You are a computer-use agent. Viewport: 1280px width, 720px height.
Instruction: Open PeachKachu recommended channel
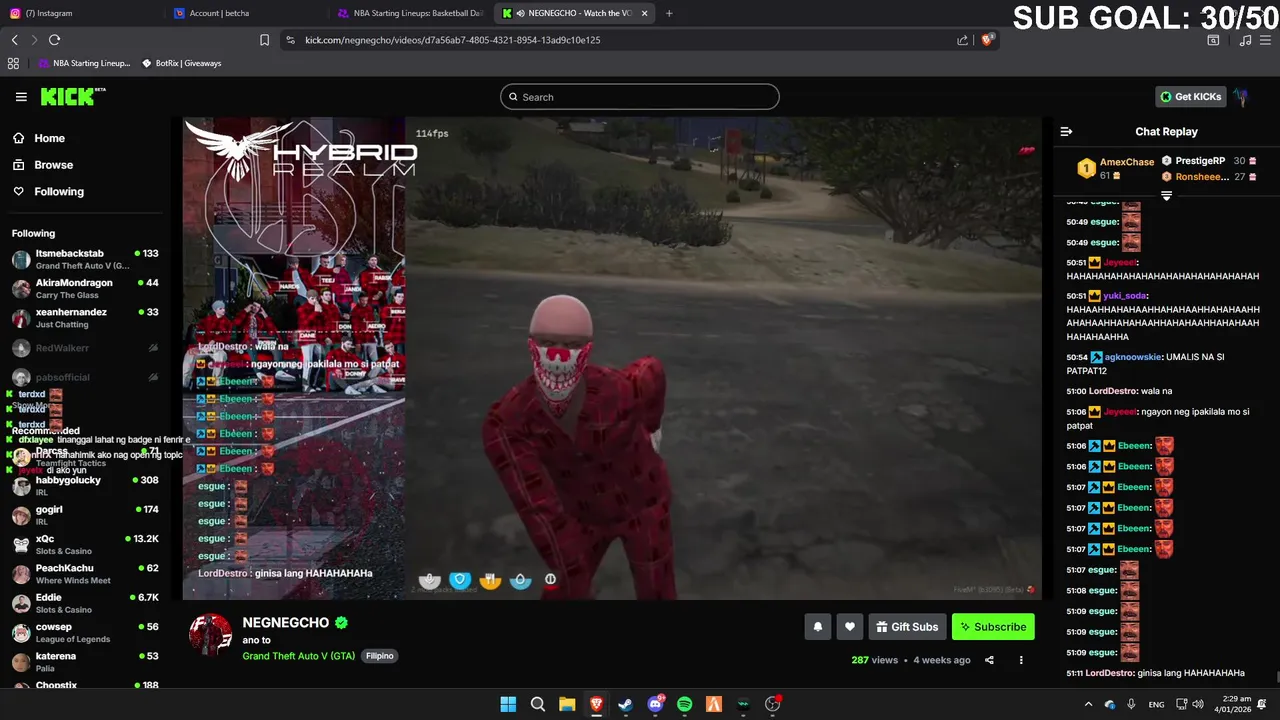(85, 574)
